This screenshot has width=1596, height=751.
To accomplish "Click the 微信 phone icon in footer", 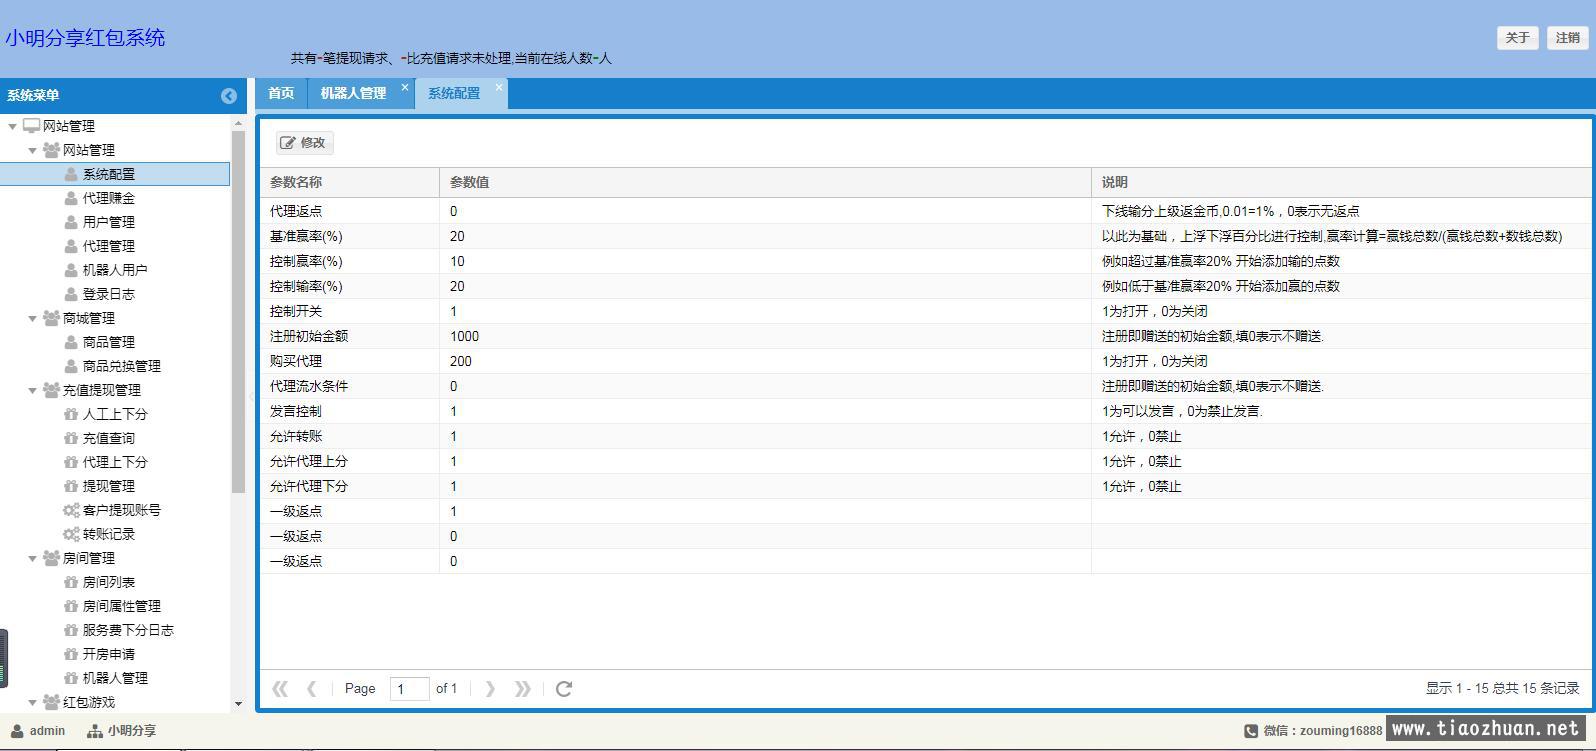I will 1251,731.
